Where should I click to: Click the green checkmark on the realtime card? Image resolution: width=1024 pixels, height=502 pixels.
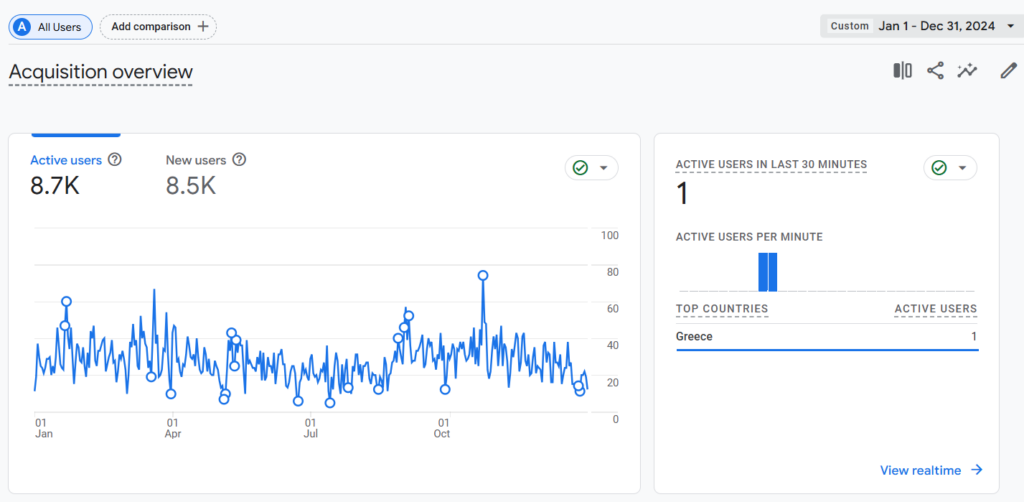(938, 168)
